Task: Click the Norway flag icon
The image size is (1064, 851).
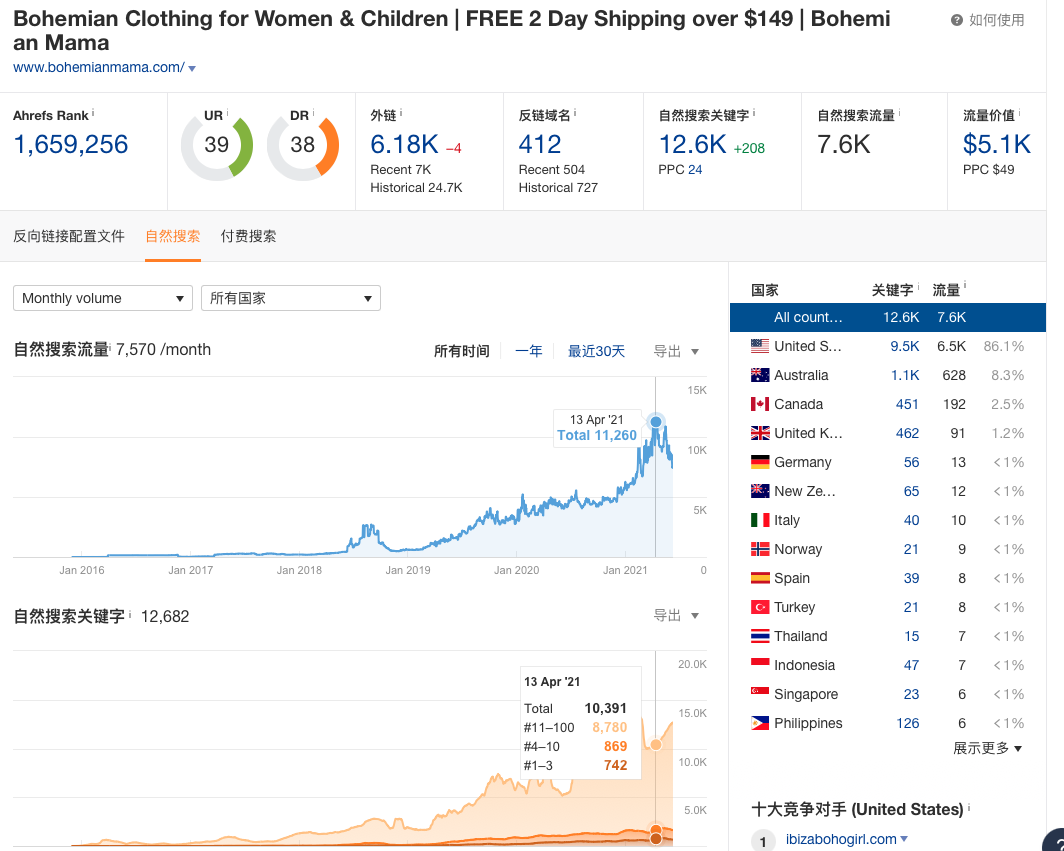Action: pos(760,549)
